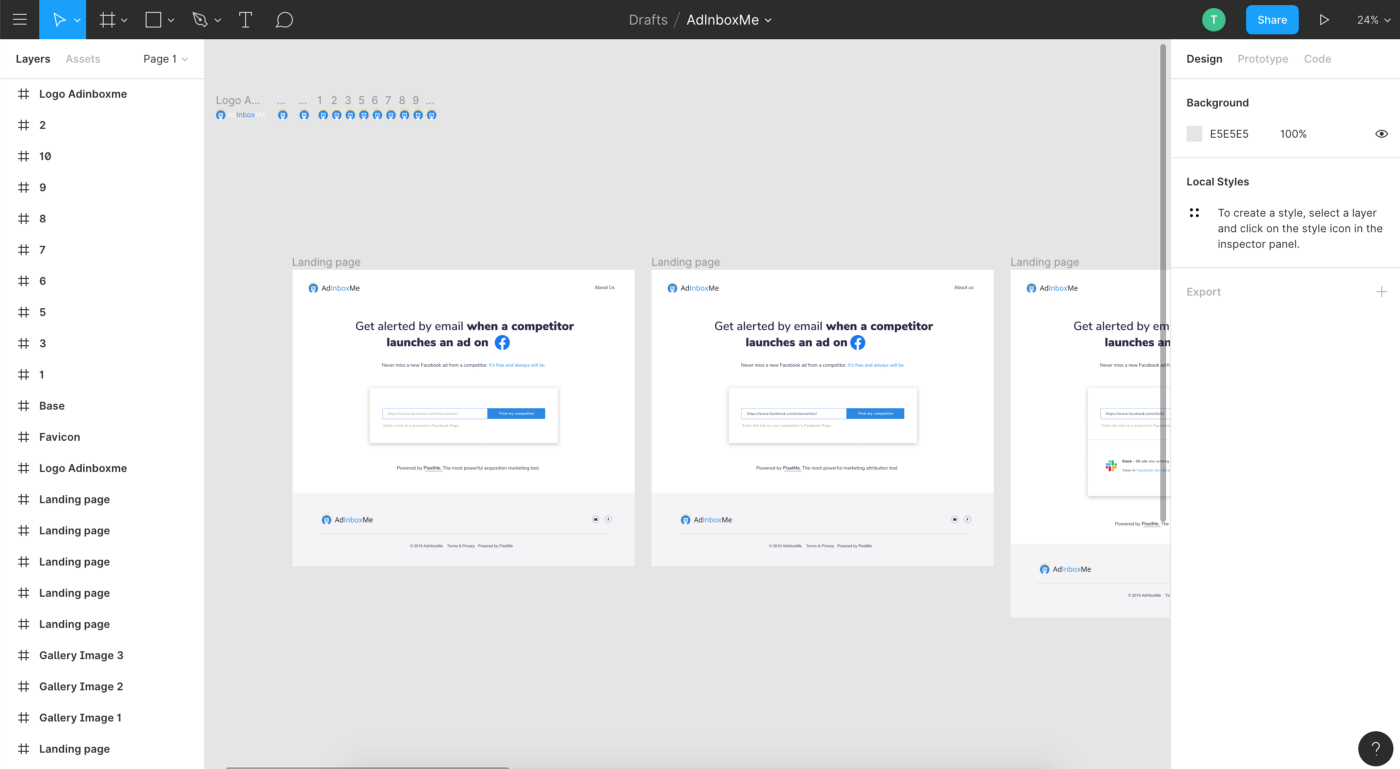Add an export setting with plus icon

1381,292
